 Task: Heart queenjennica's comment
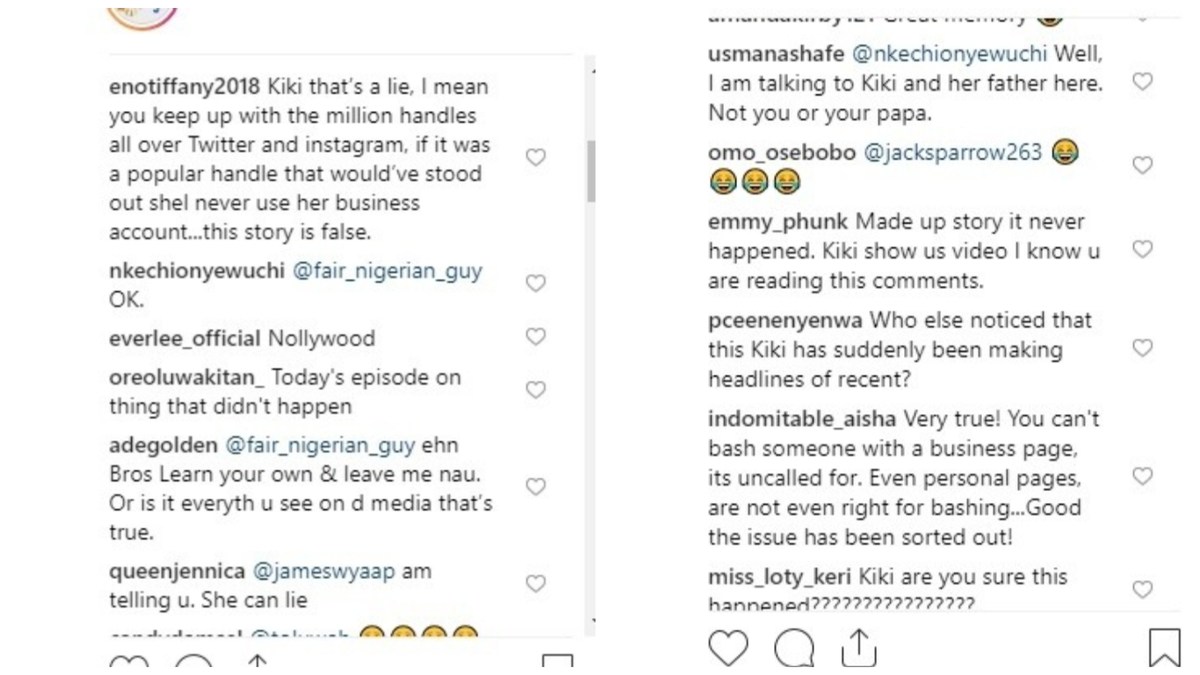pyautogui.click(x=536, y=583)
